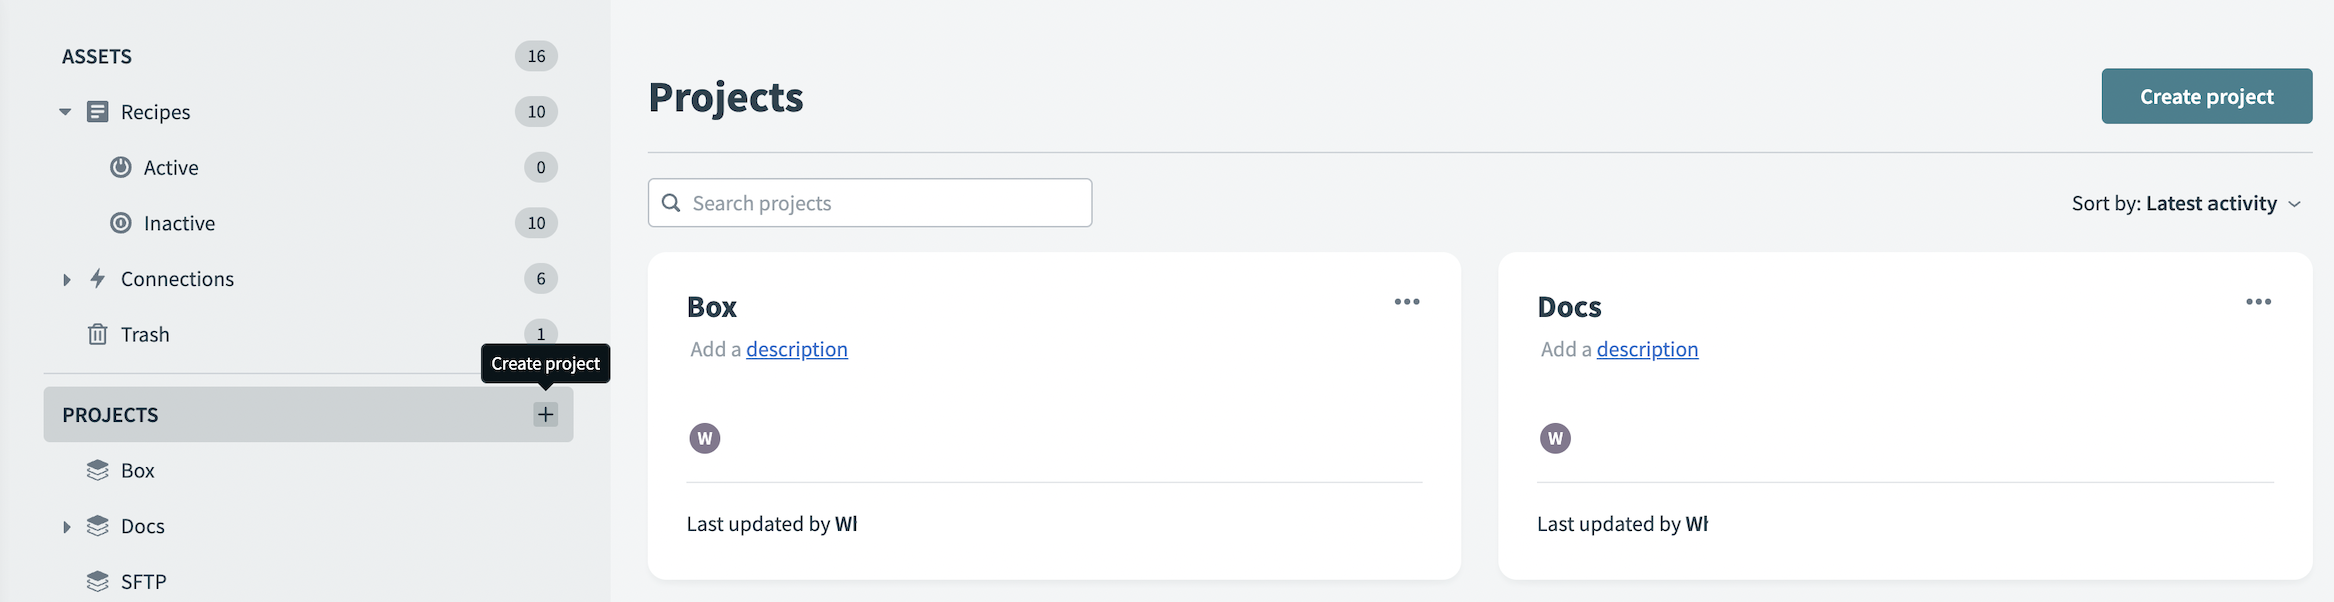This screenshot has height=602, width=2334.
Task: Click the Create project button
Action: click(2206, 97)
